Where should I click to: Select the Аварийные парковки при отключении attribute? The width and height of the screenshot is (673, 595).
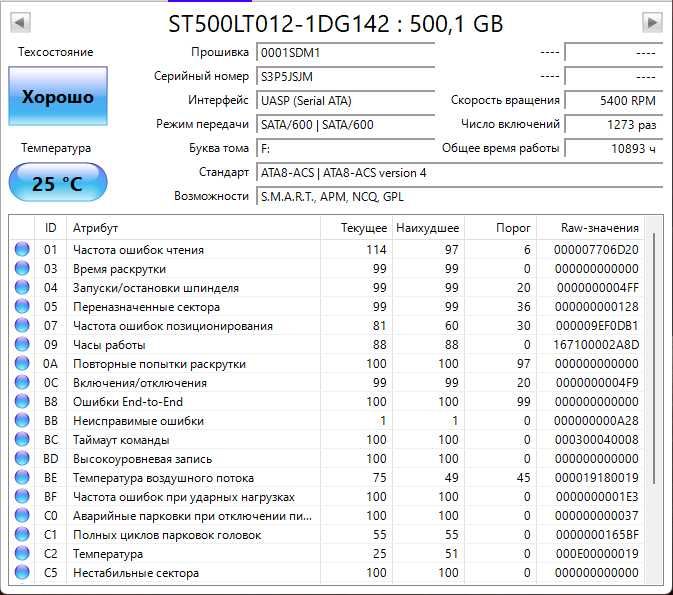tap(192, 516)
